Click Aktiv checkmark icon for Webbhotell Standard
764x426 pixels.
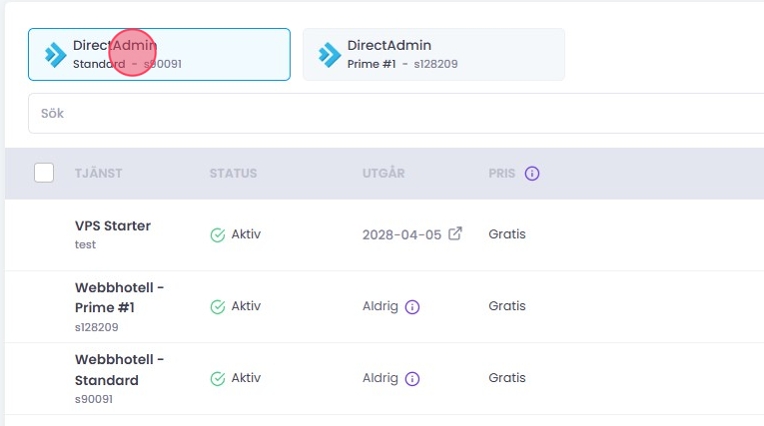click(217, 379)
